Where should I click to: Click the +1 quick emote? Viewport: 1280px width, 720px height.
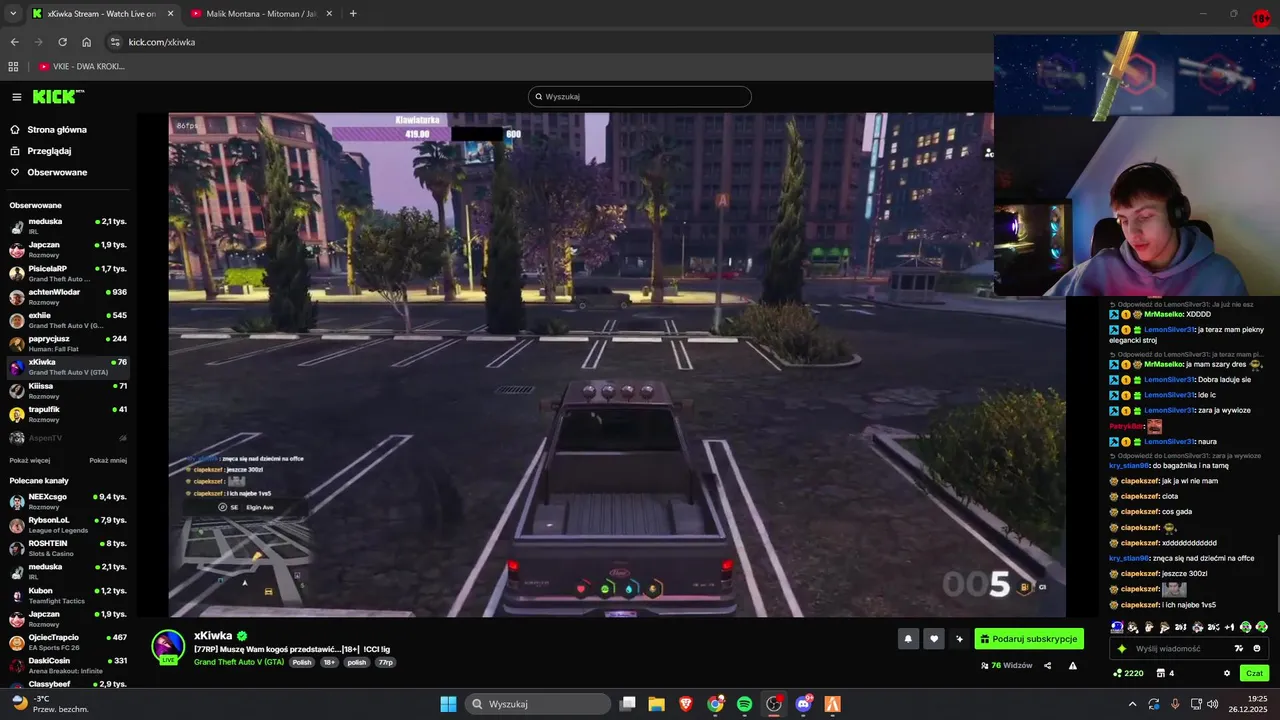tap(1229, 627)
